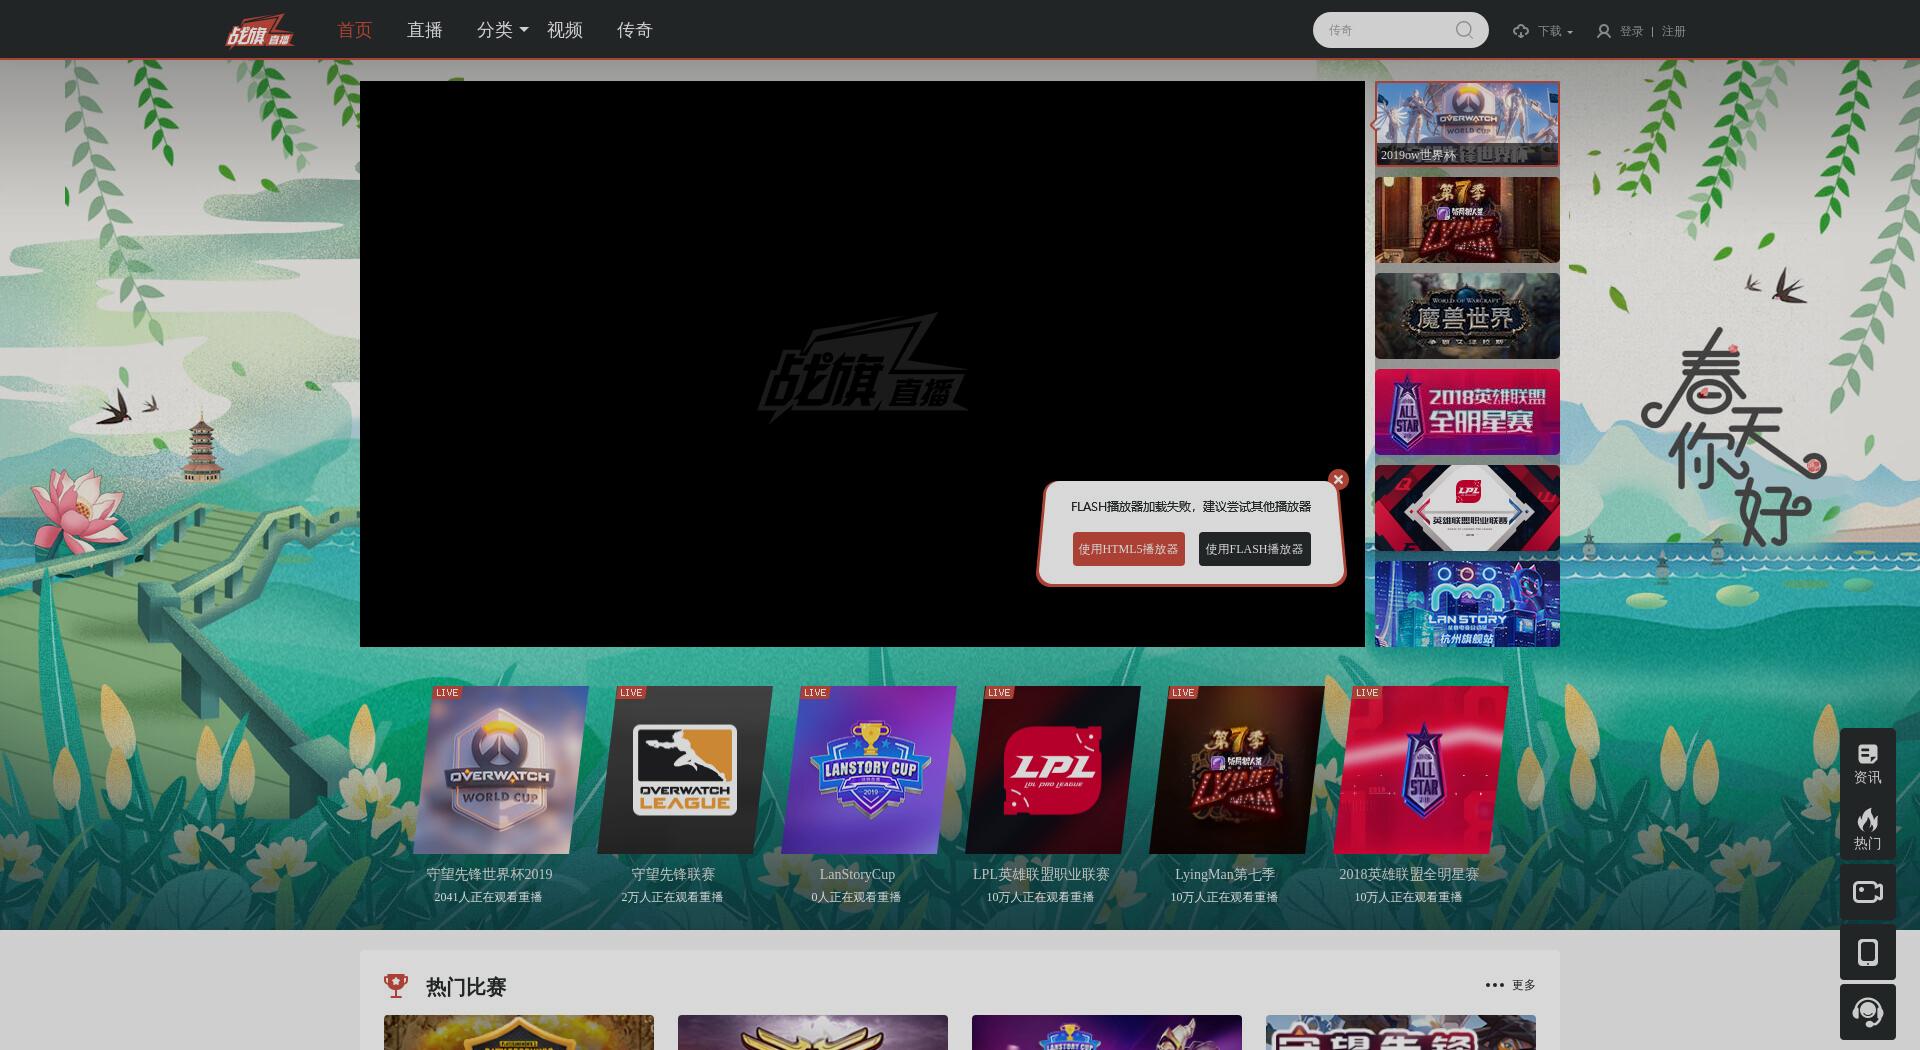This screenshot has width=1920, height=1050.
Task: Open the LyingMan 第7季 live card
Action: 1237,770
